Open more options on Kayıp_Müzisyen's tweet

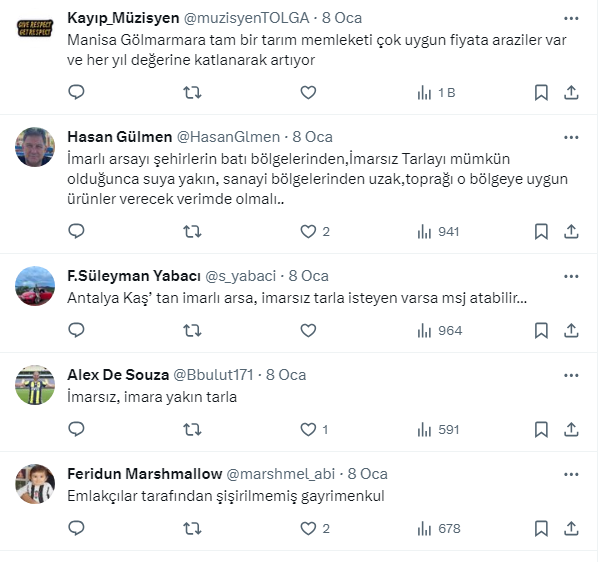pos(570,18)
